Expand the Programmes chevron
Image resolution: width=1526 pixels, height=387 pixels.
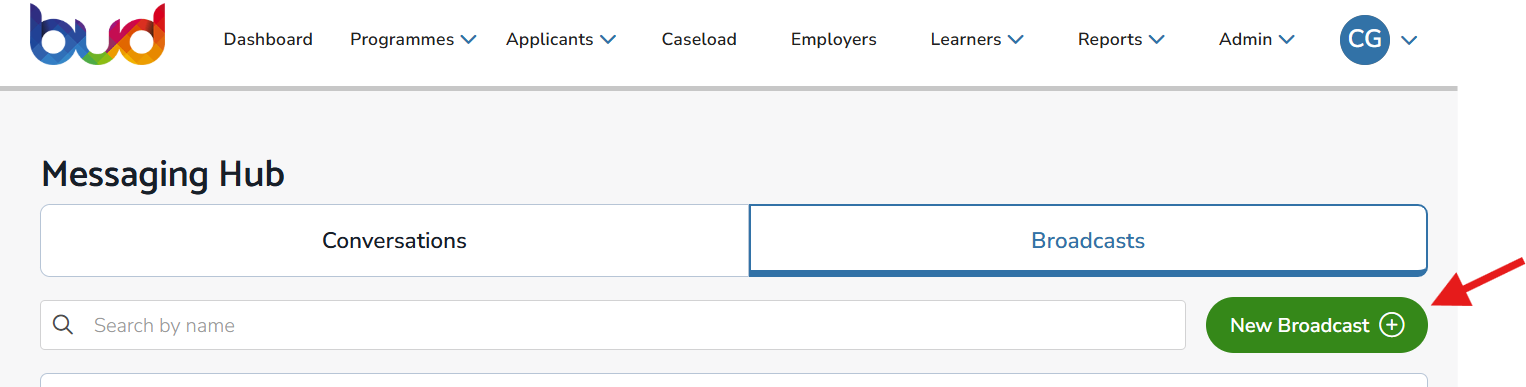469,40
